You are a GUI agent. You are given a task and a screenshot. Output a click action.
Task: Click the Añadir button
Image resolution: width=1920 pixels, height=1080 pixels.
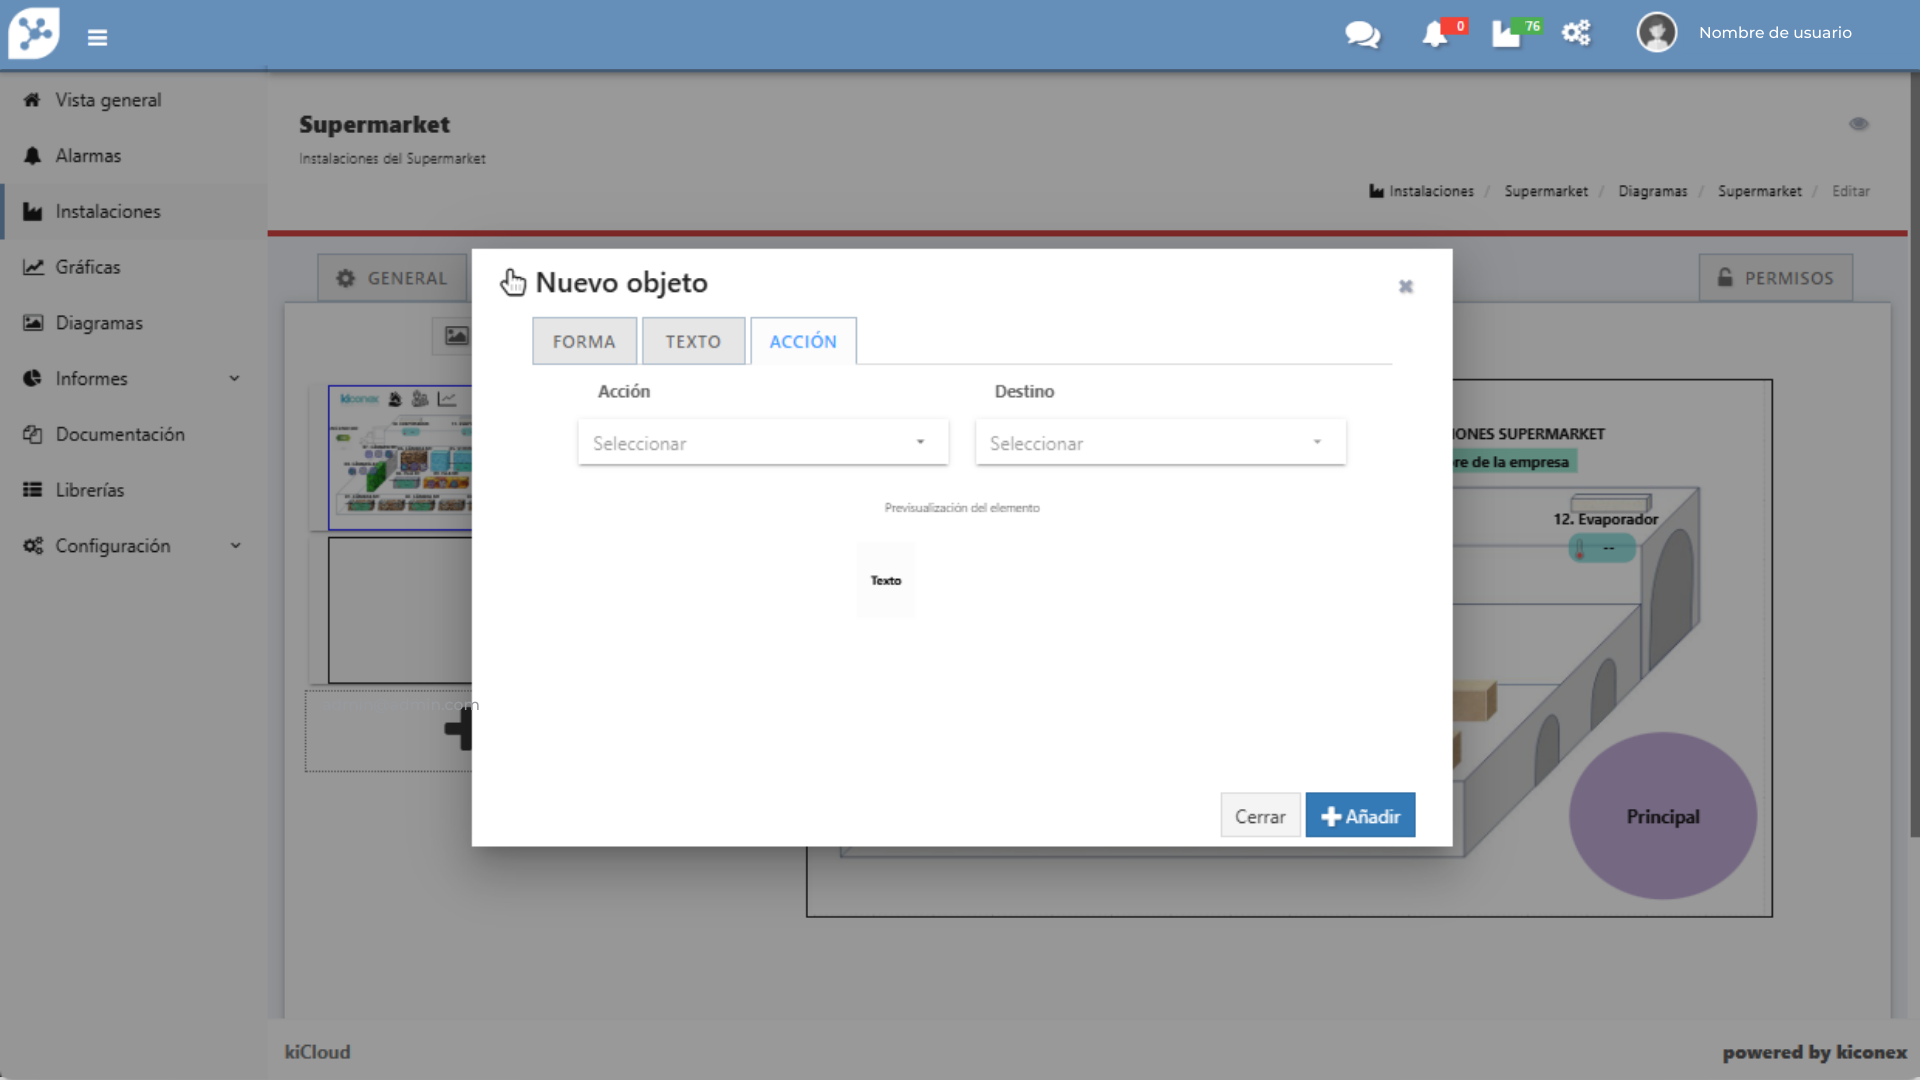1360,816
